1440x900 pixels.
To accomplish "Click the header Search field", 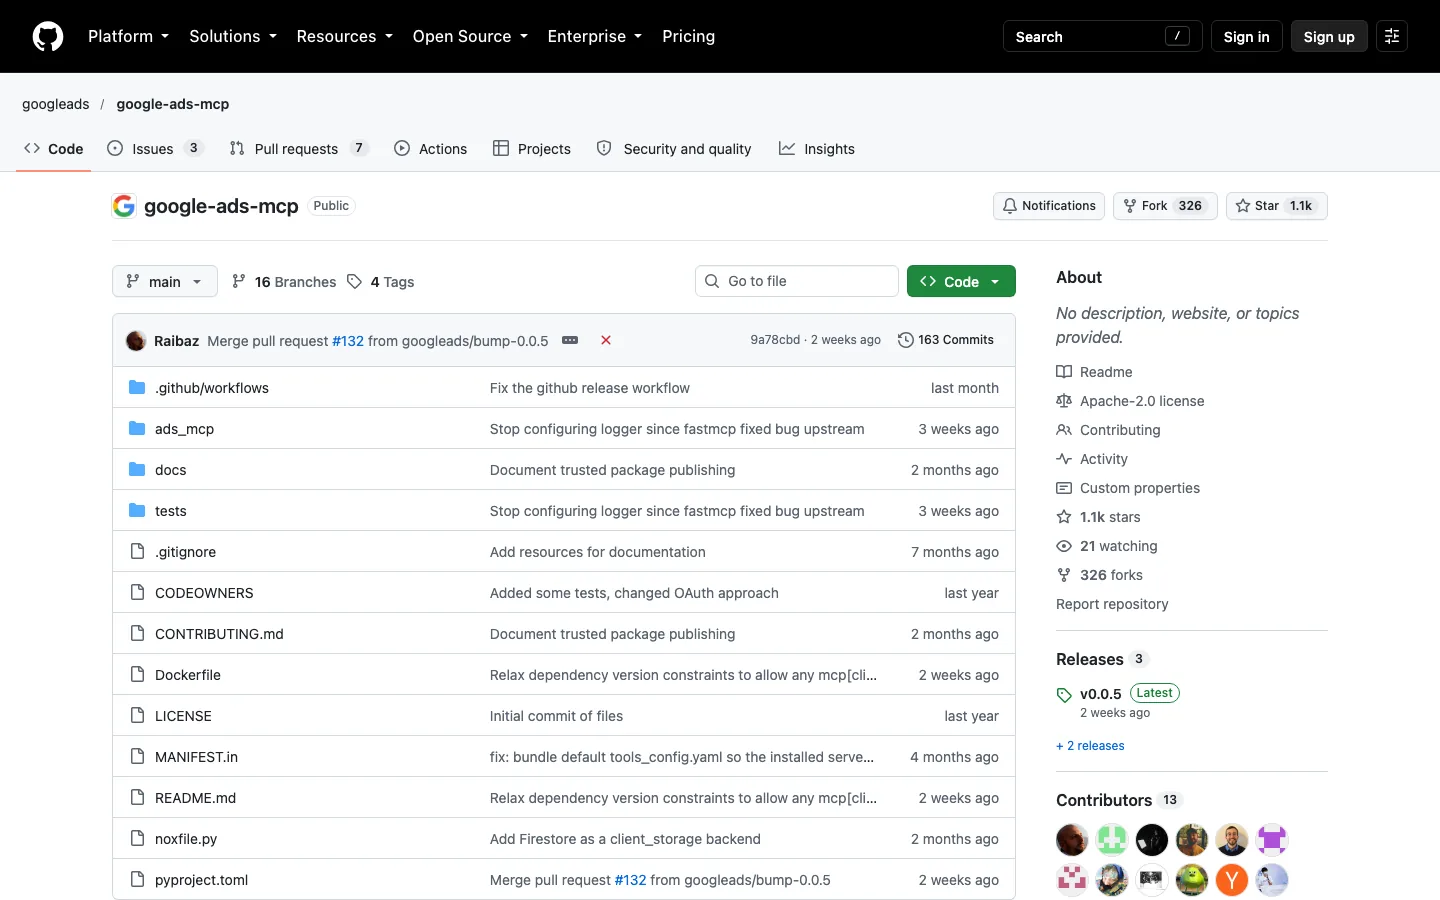I will point(1103,36).
